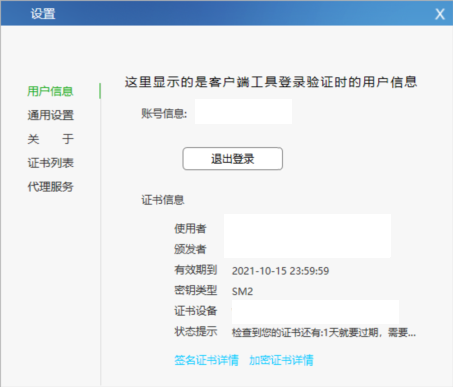Open the 证书列表 tab
The image size is (454, 388).
click(x=51, y=163)
